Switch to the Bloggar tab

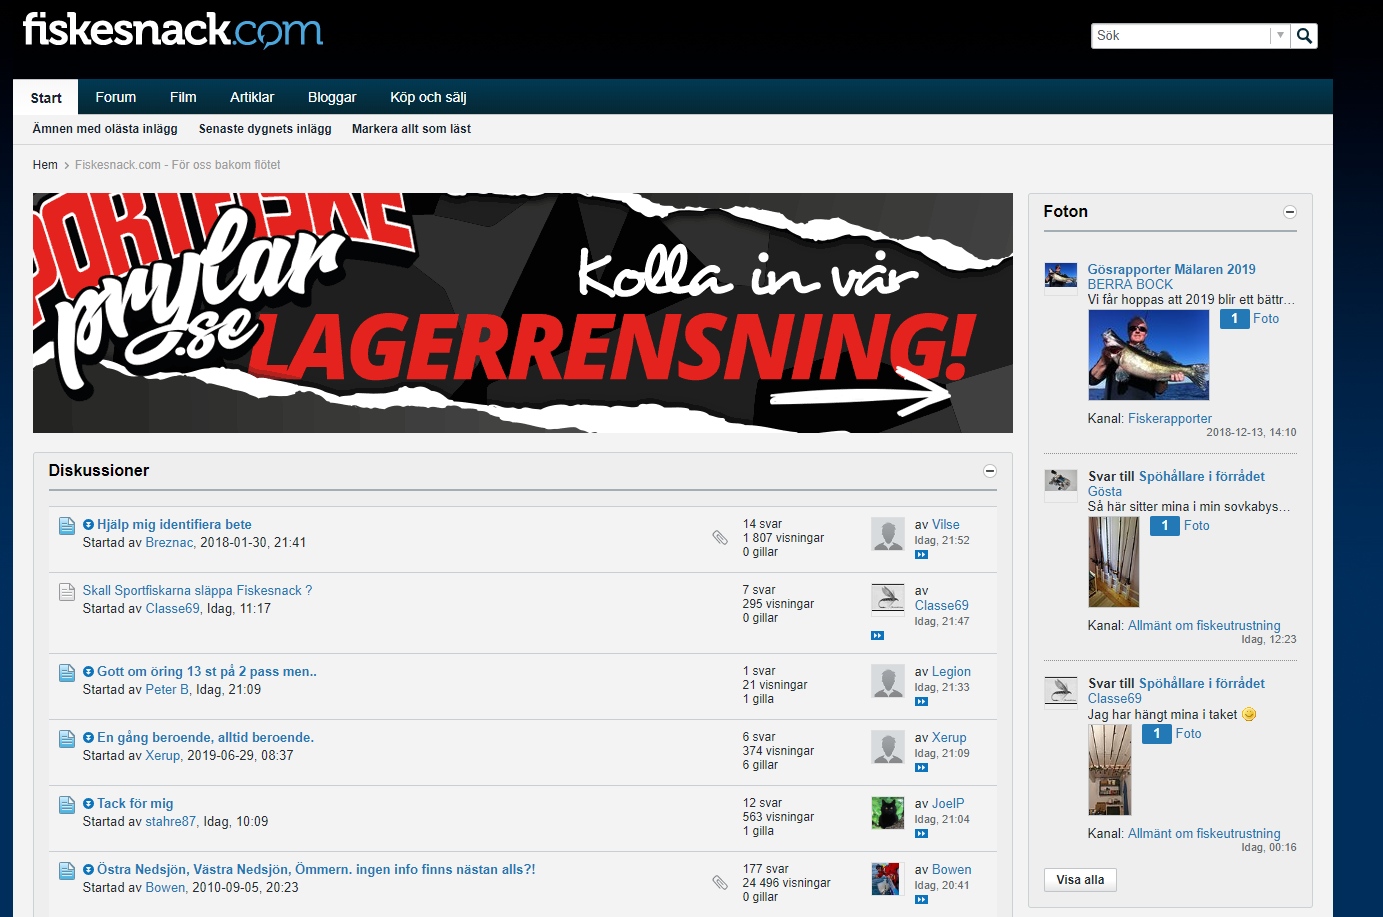[332, 97]
